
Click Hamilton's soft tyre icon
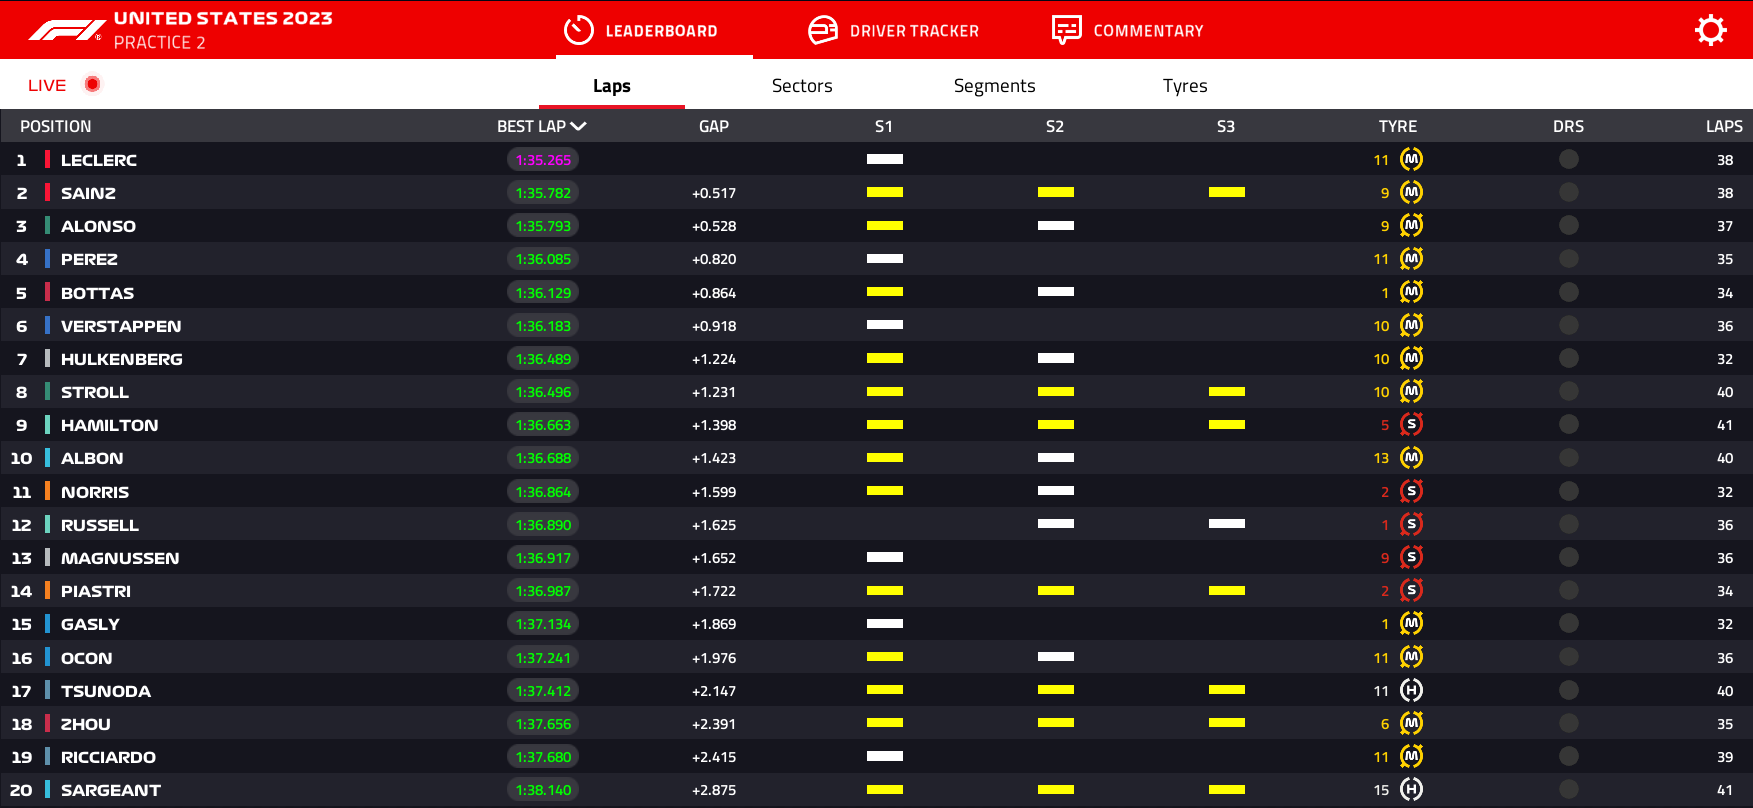1411,424
